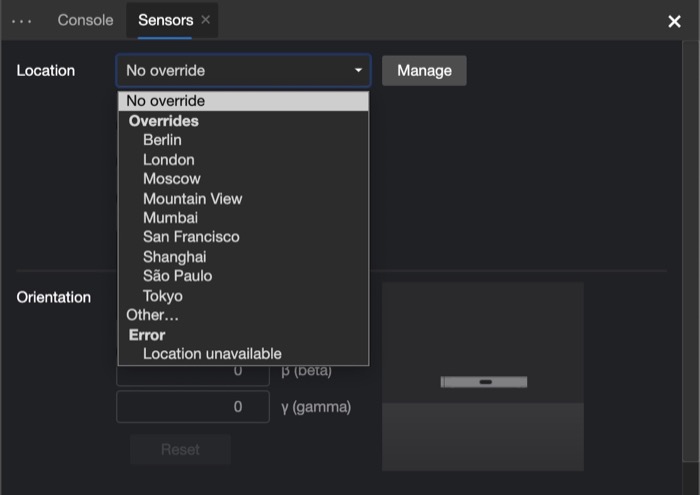
Task: Set location override to Shanghai
Action: pos(174,257)
